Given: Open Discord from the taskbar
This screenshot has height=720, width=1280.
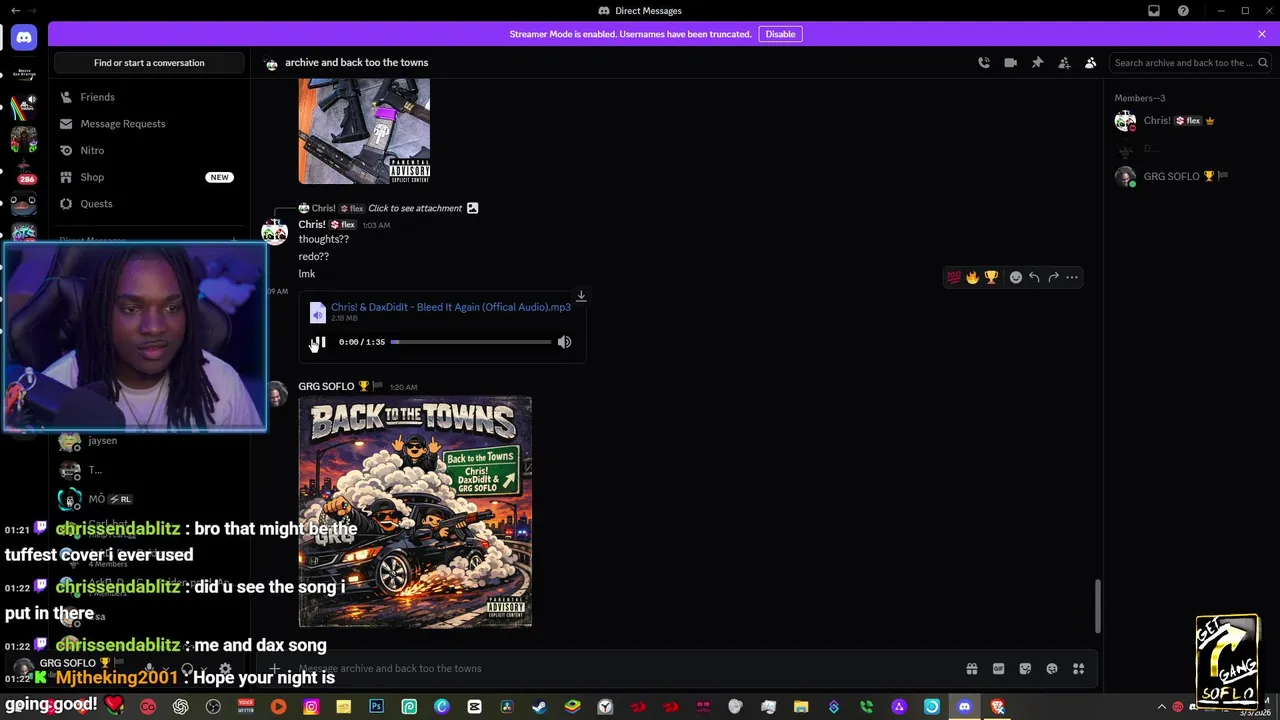Looking at the screenshot, I should point(964,707).
